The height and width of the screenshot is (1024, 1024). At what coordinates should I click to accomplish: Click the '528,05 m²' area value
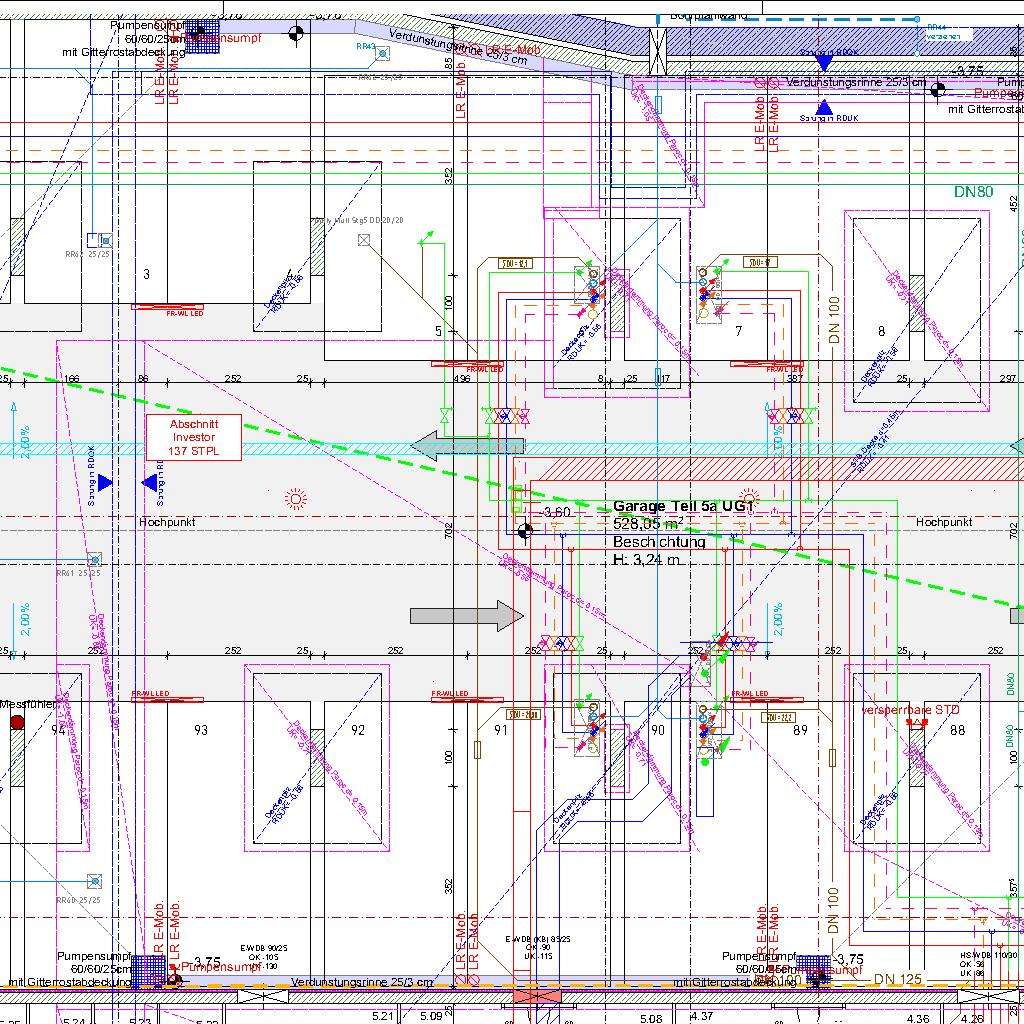click(648, 523)
